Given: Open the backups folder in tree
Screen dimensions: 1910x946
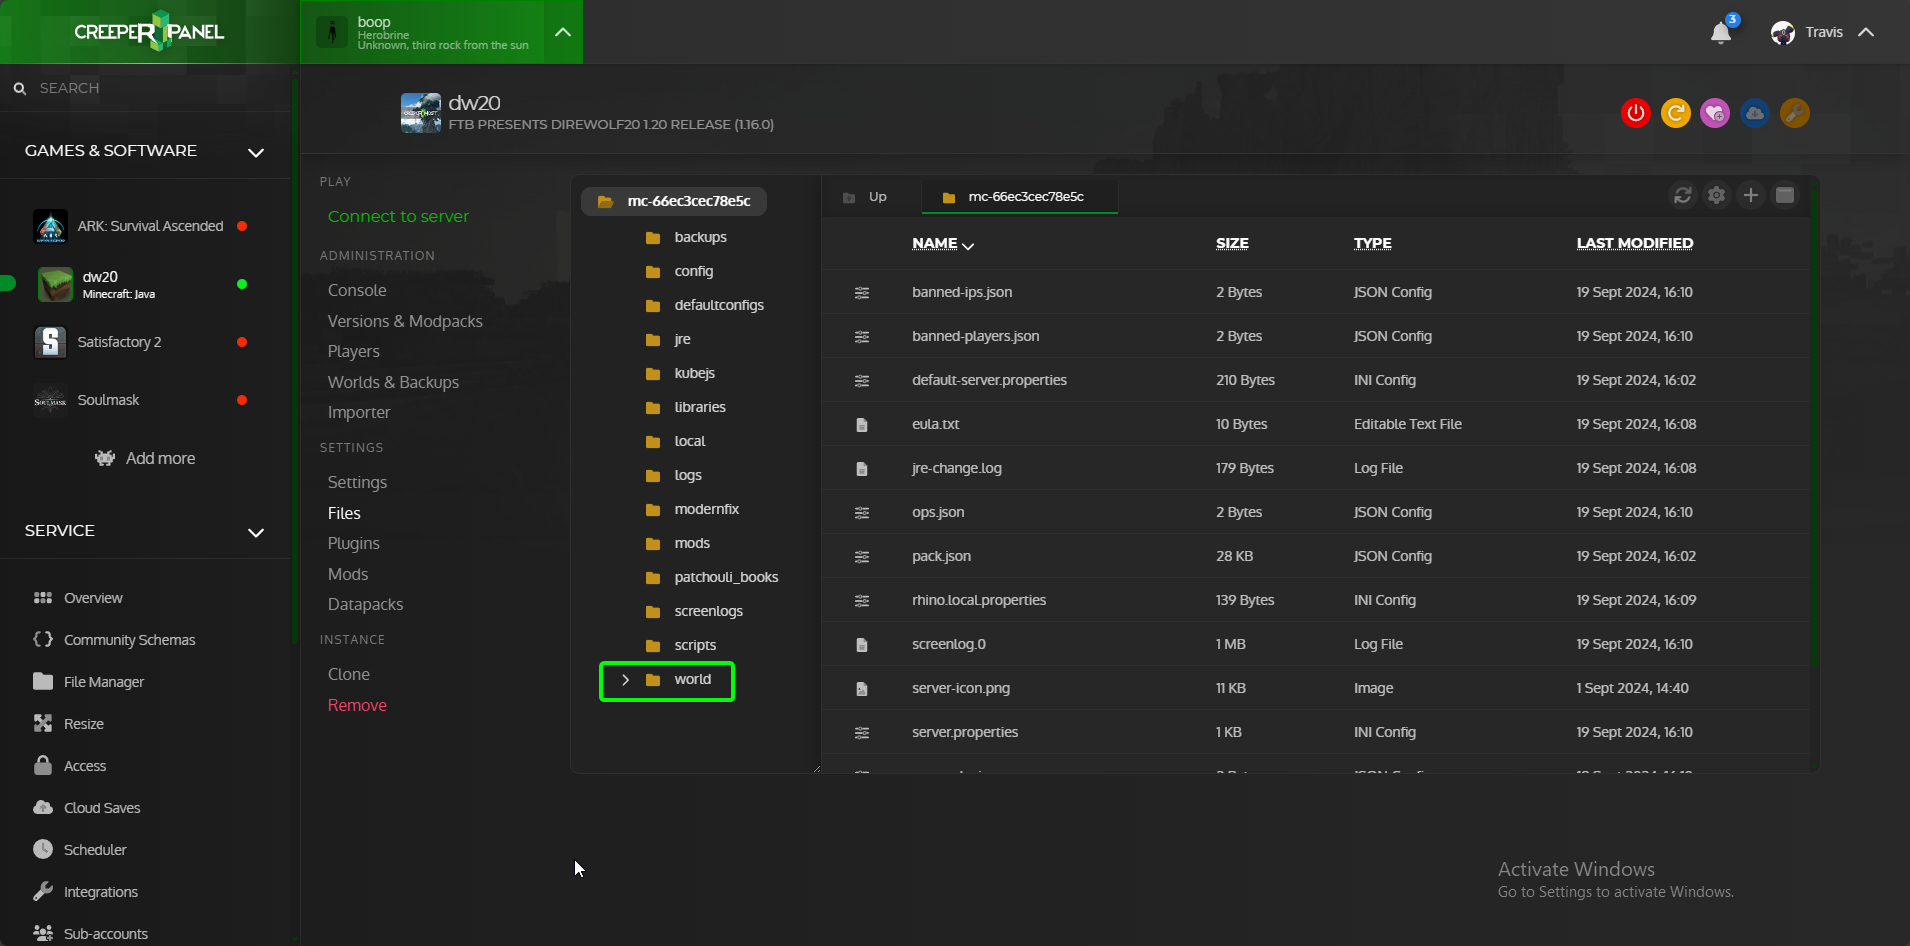Looking at the screenshot, I should click(x=686, y=237).
